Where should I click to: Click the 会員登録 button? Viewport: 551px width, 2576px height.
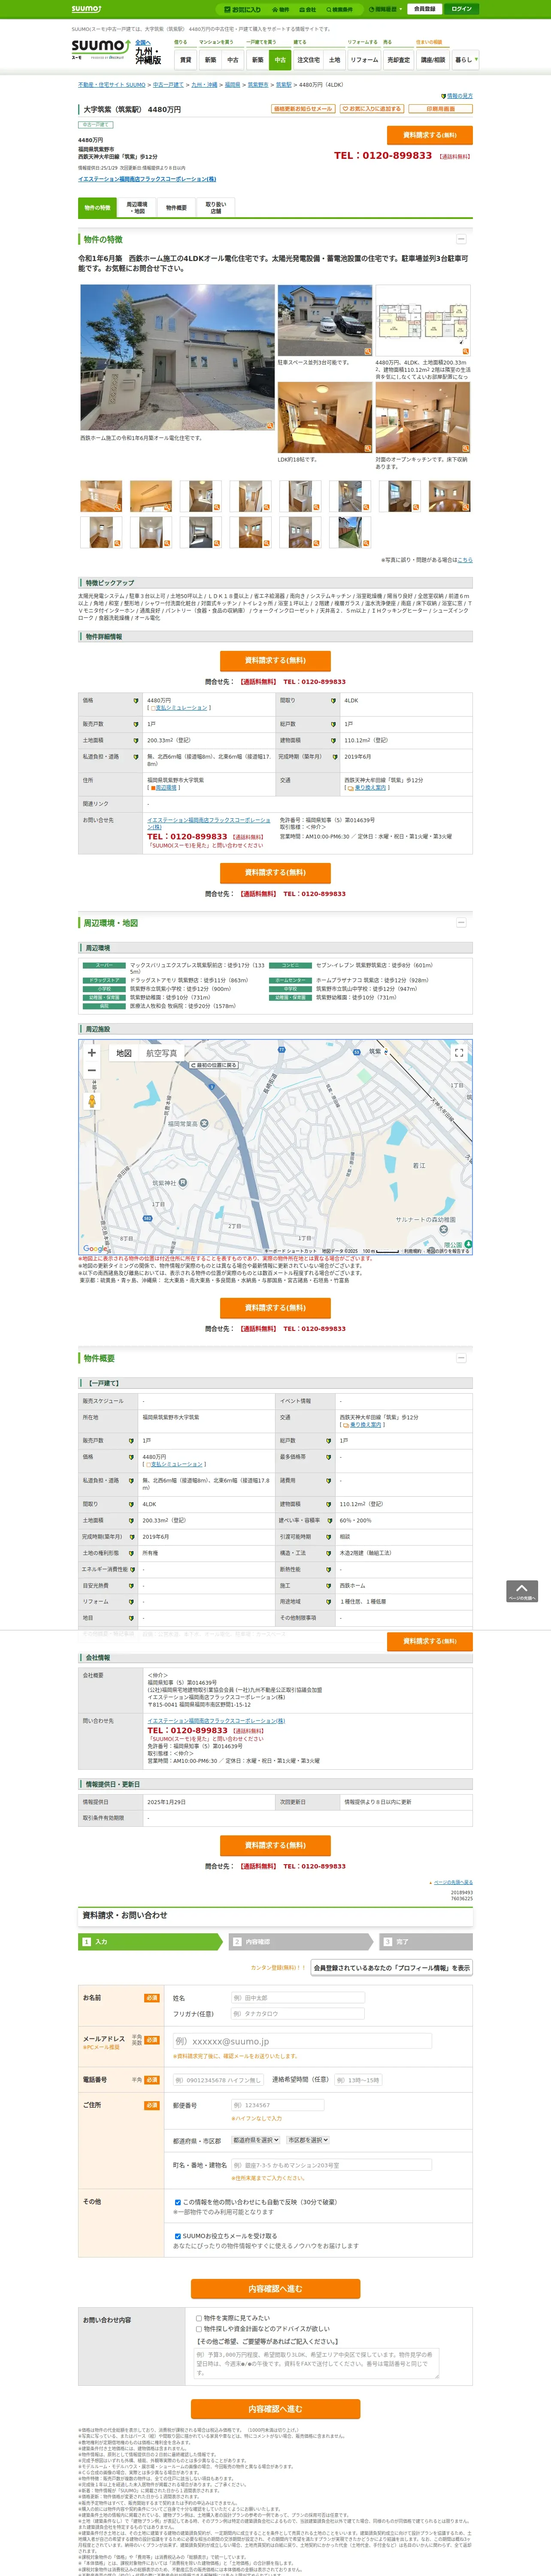point(424,9)
